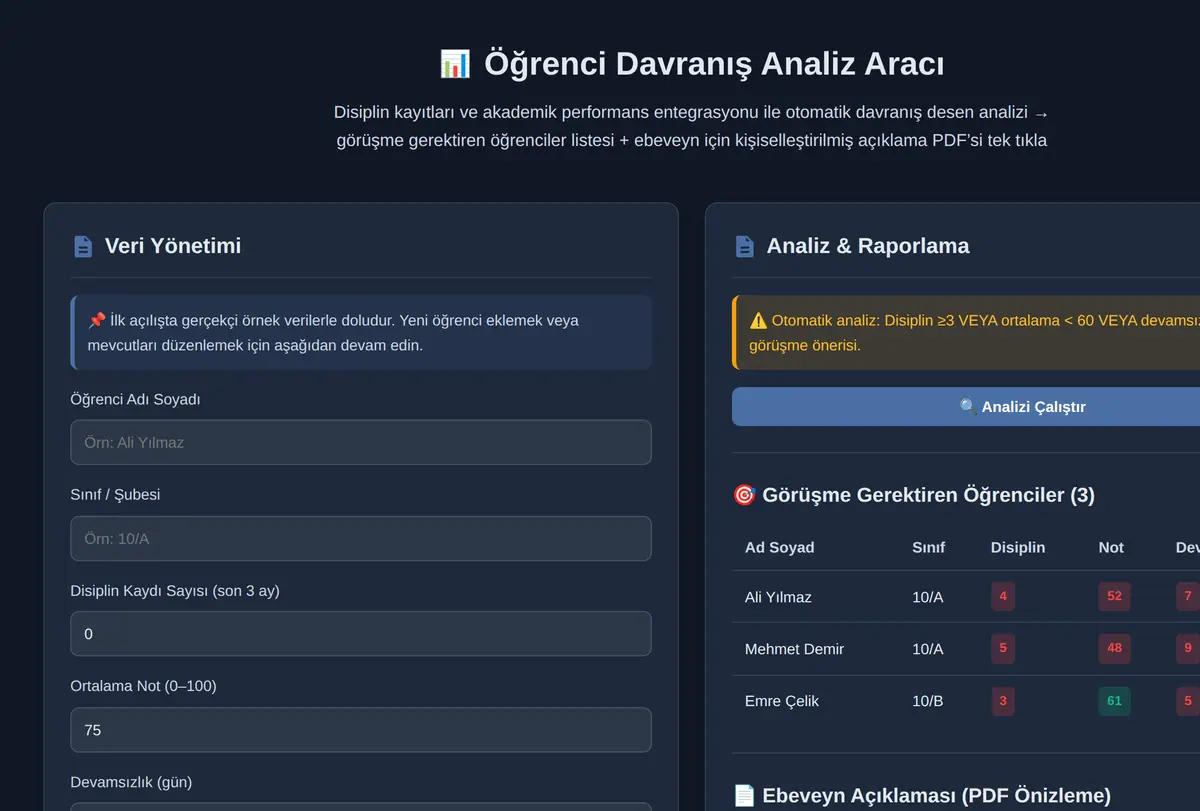Click Ali Yılmaz's discipline badge 4
The image size is (1200, 811).
(1003, 596)
